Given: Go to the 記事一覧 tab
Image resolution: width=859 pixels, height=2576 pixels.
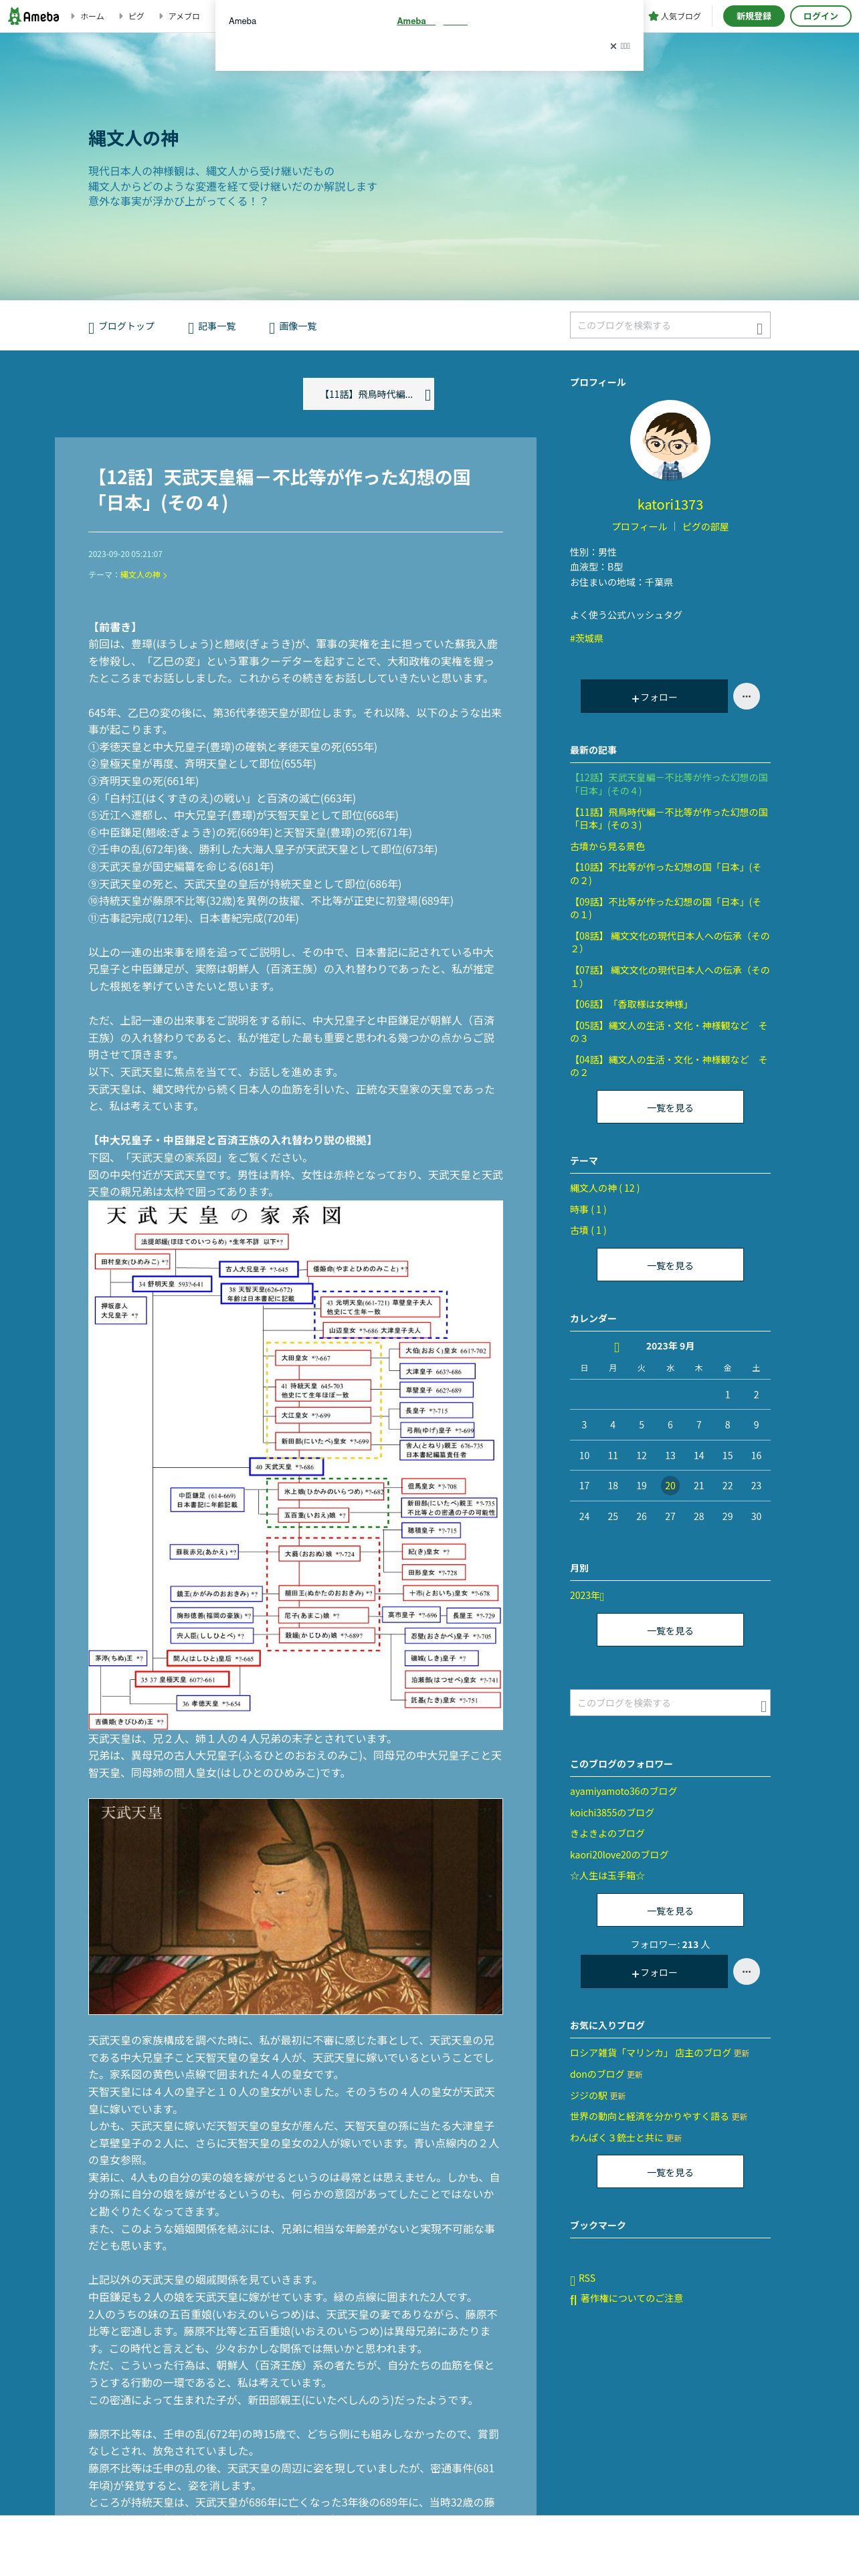Looking at the screenshot, I should (212, 326).
